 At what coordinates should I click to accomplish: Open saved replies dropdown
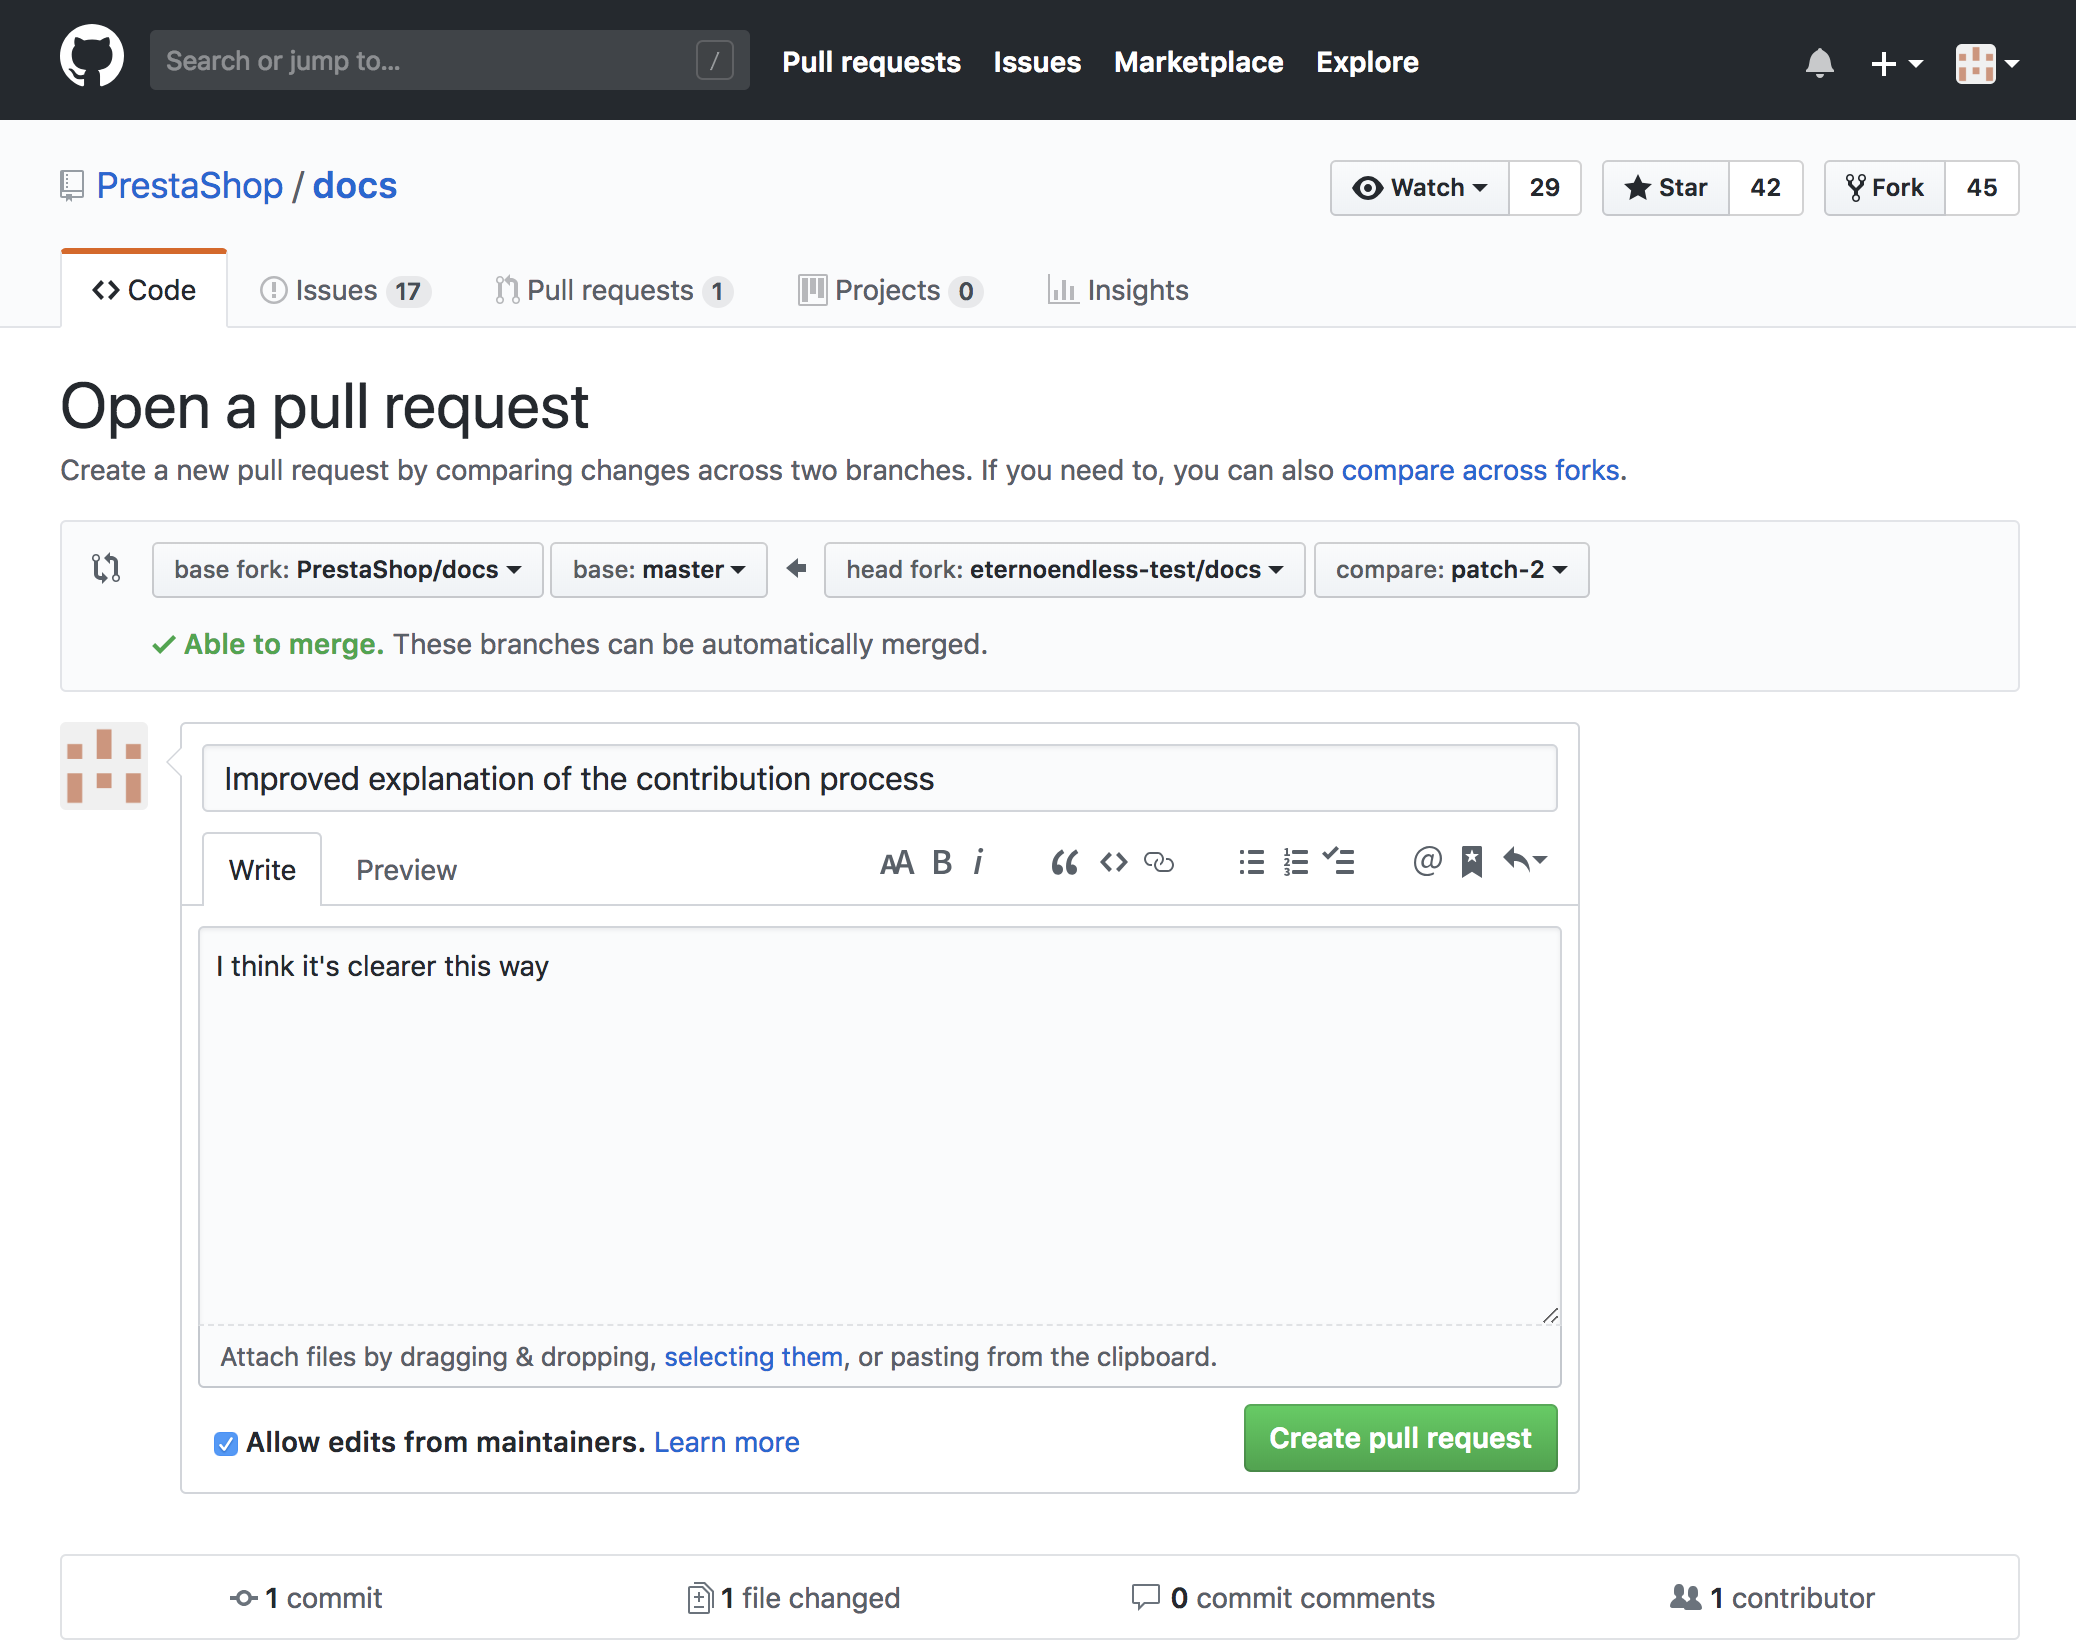point(1525,861)
